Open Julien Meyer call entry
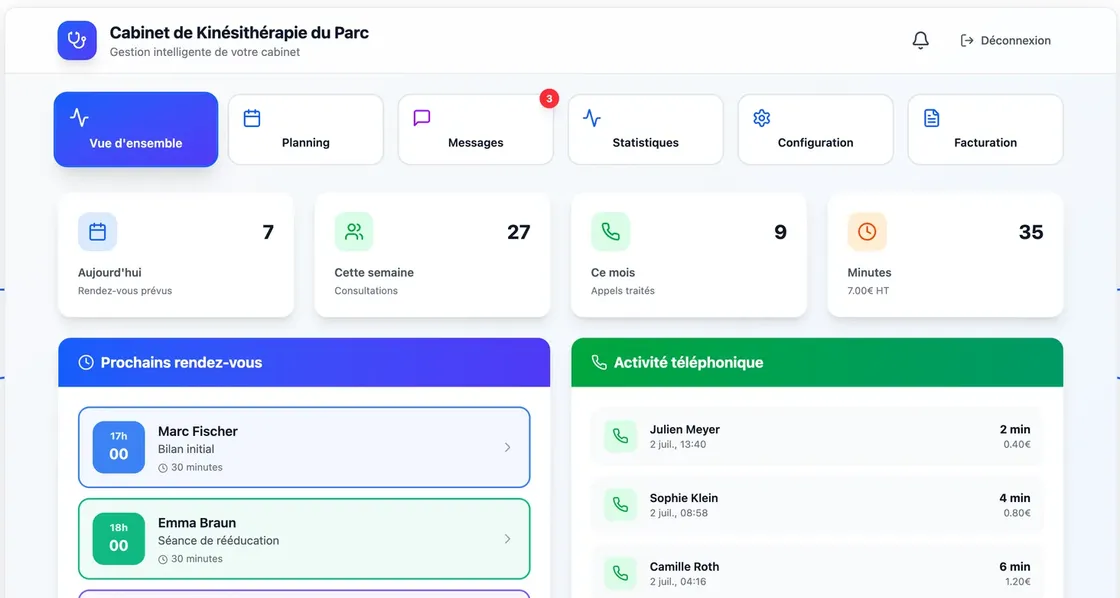 817,436
